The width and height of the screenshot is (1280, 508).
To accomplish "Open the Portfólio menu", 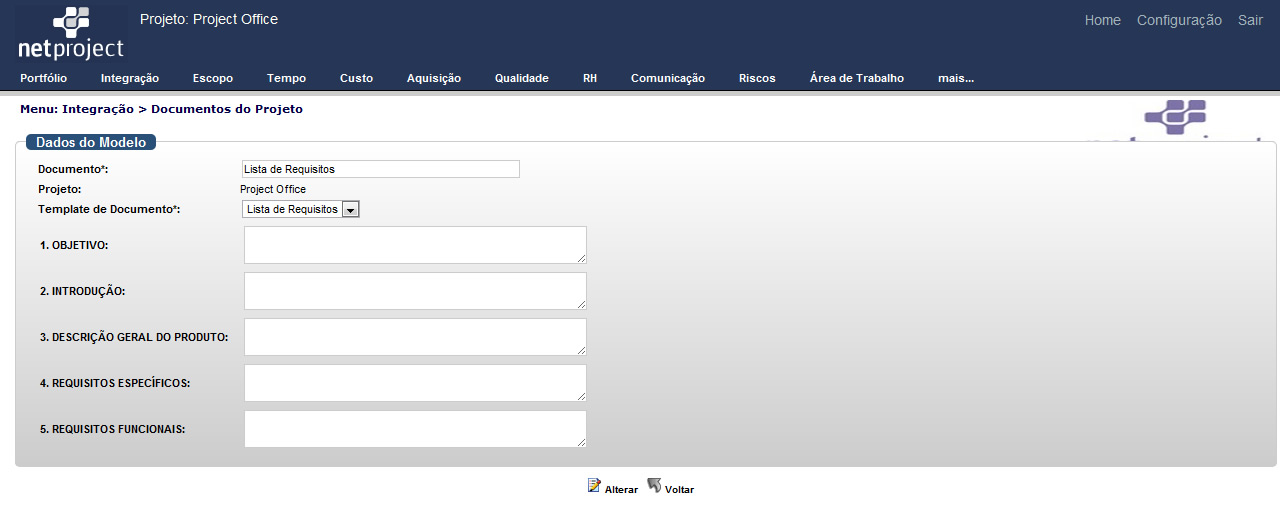I will (x=43, y=78).
